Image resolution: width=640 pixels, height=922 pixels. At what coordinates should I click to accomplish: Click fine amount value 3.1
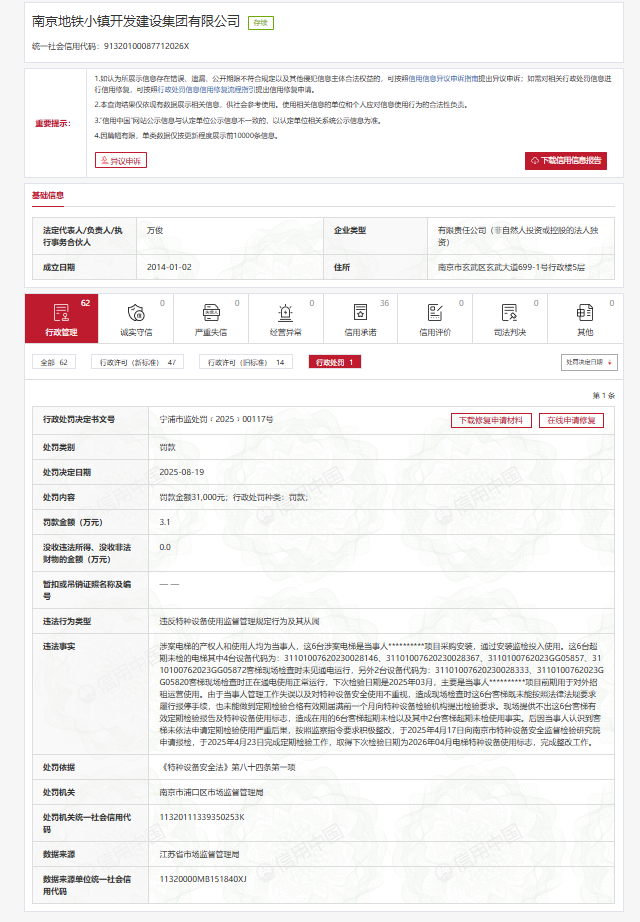165,522
